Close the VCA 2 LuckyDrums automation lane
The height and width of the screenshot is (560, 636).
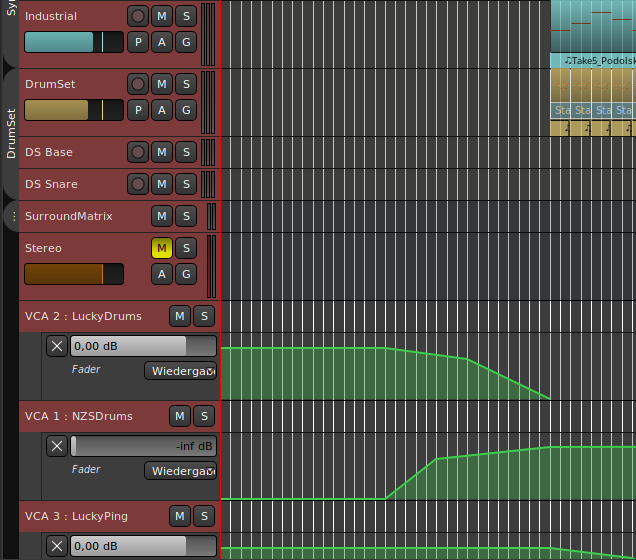click(x=57, y=346)
